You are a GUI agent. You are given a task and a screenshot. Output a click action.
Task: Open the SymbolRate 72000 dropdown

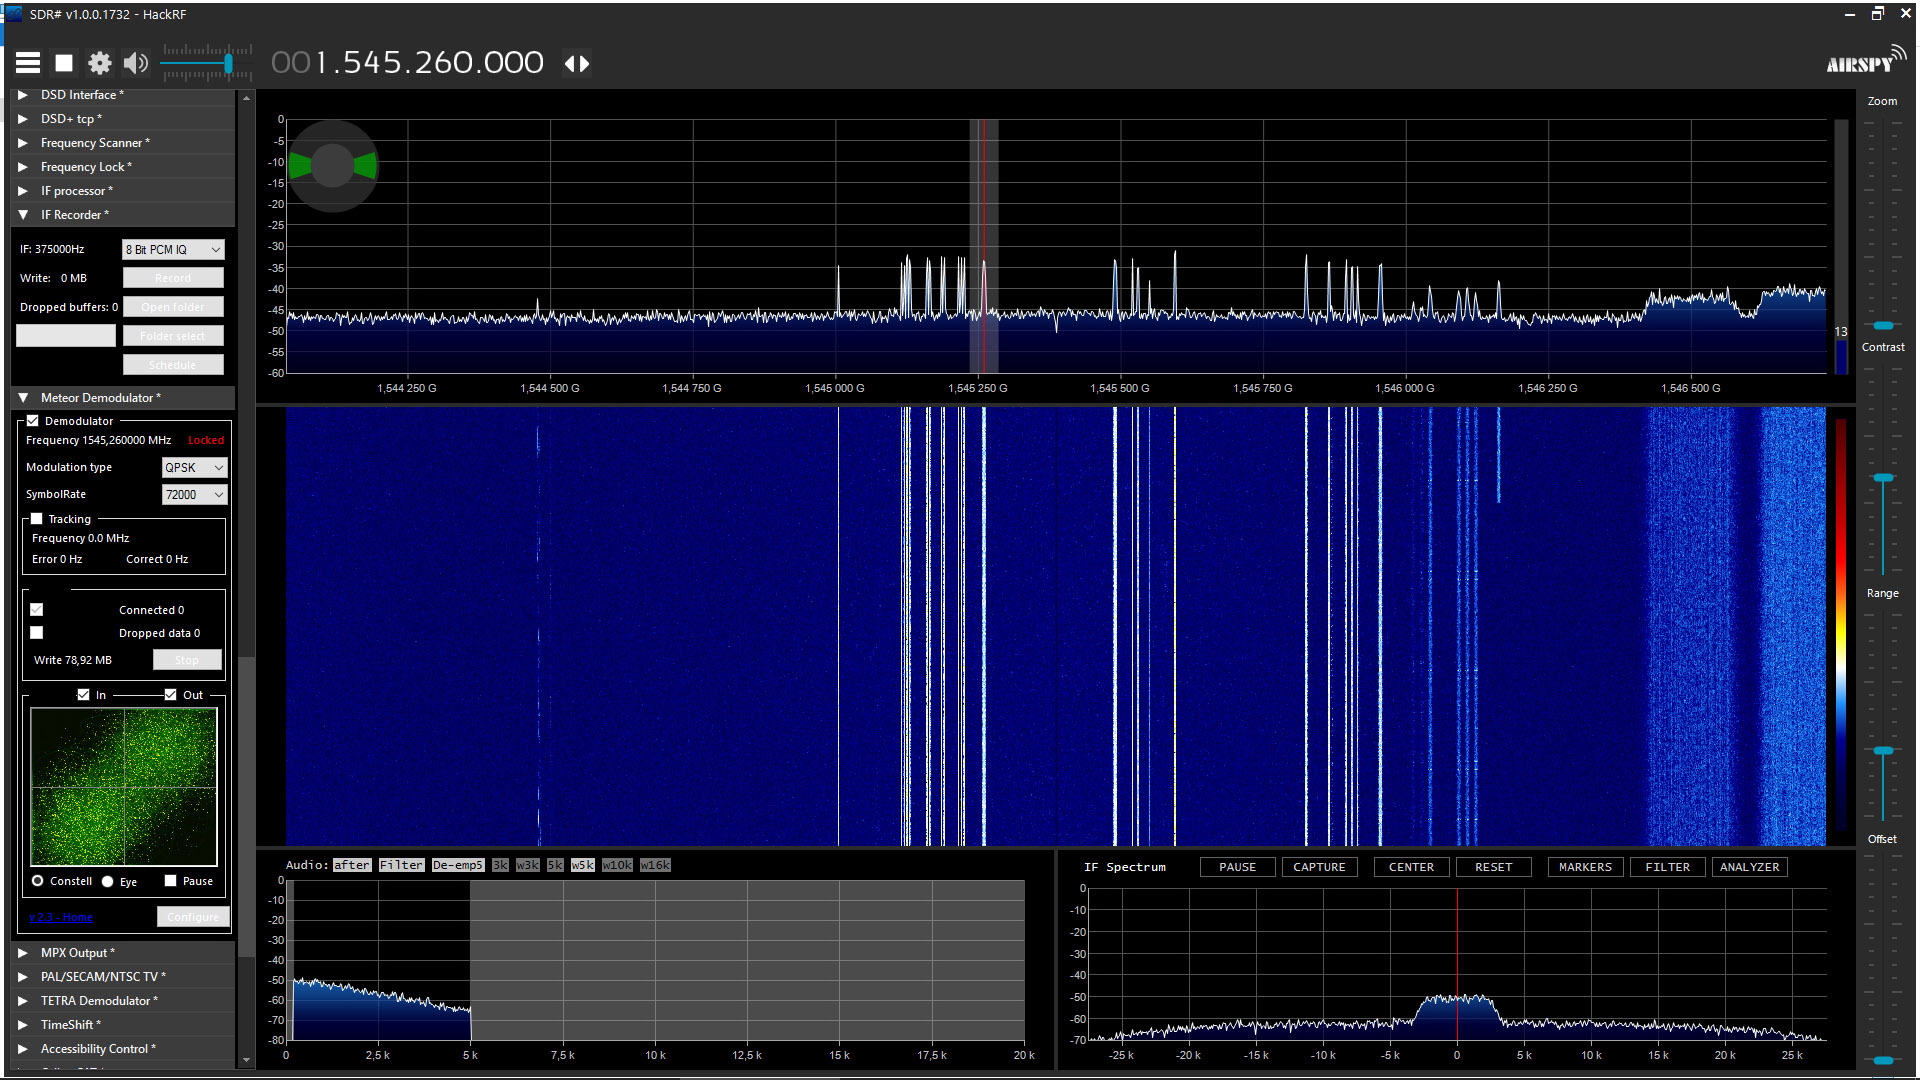pyautogui.click(x=194, y=494)
